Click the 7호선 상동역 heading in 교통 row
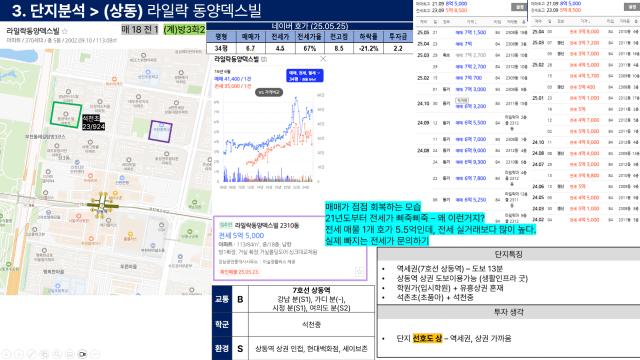 click(311, 291)
